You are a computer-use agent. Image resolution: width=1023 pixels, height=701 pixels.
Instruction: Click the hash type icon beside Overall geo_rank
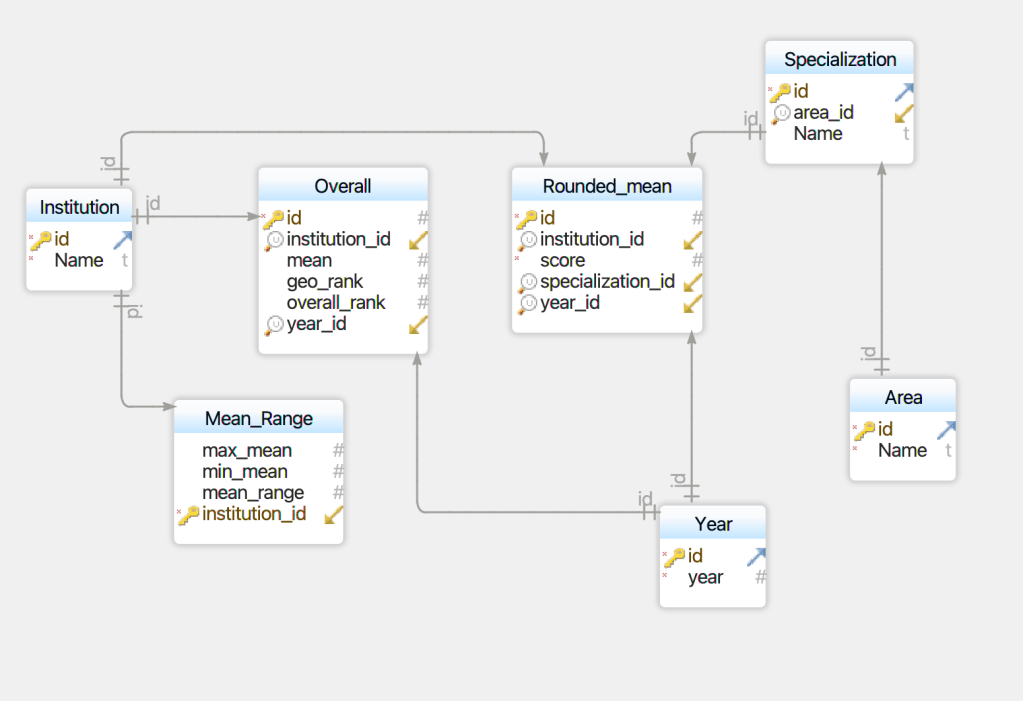coord(422,282)
